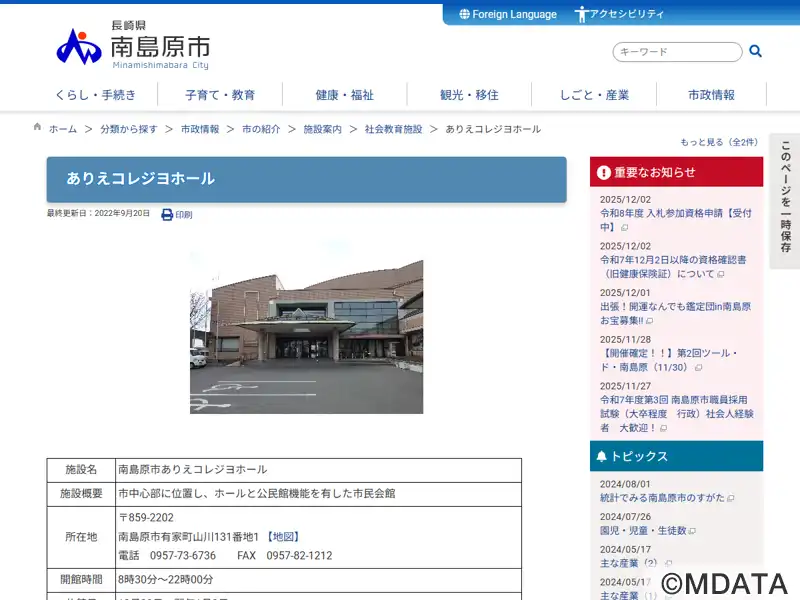Expand the しごと・産業 navigation menu
The height and width of the screenshot is (600, 800).
point(594,95)
